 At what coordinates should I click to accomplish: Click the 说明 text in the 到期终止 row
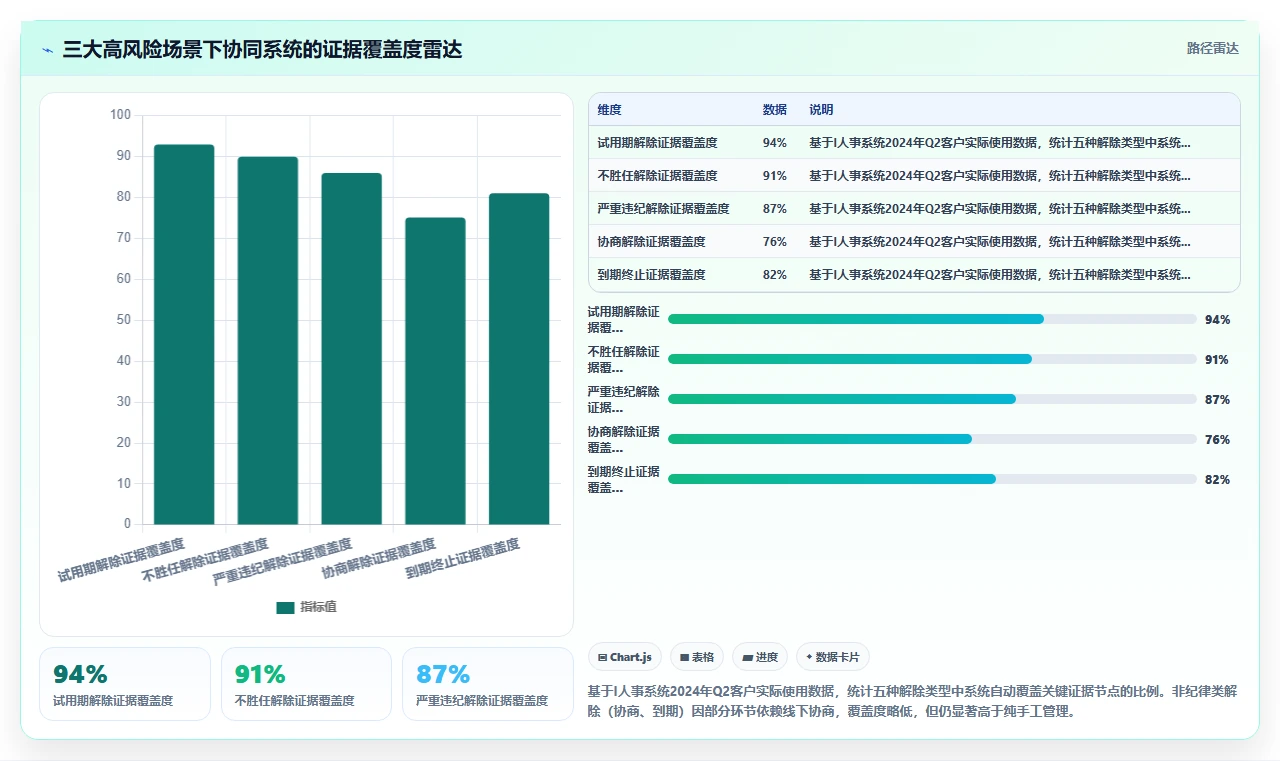point(1000,275)
